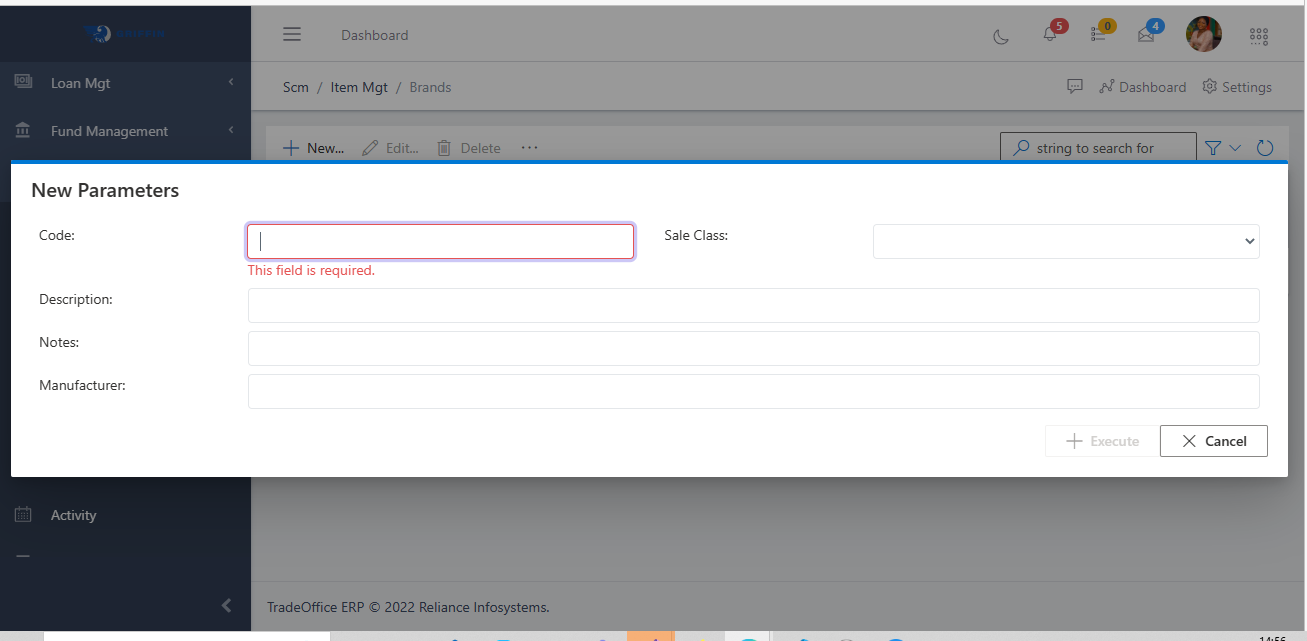Click into the Description field
This screenshot has width=1307, height=641.
point(754,305)
